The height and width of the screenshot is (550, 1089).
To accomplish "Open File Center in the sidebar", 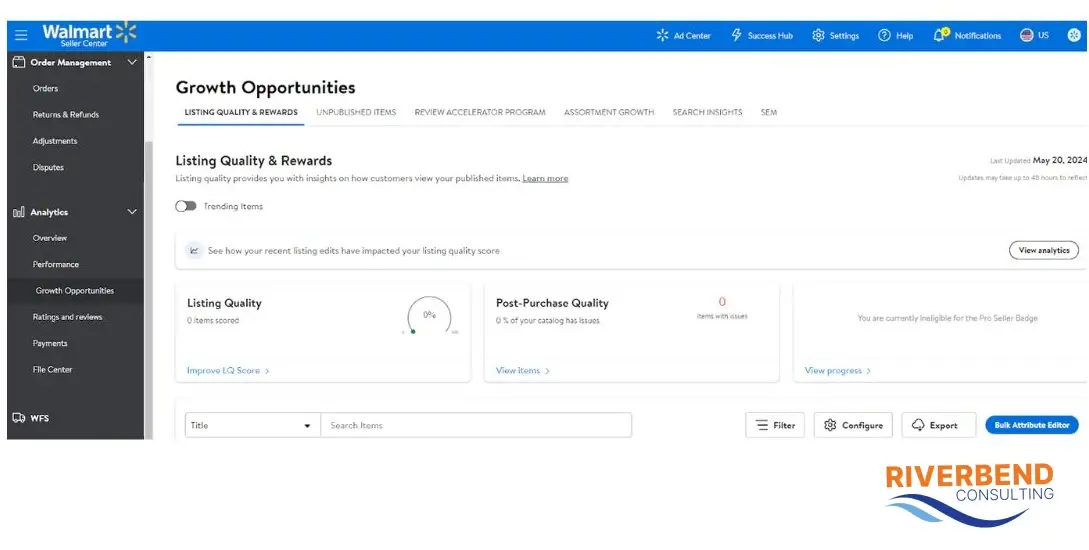I will coord(52,370).
